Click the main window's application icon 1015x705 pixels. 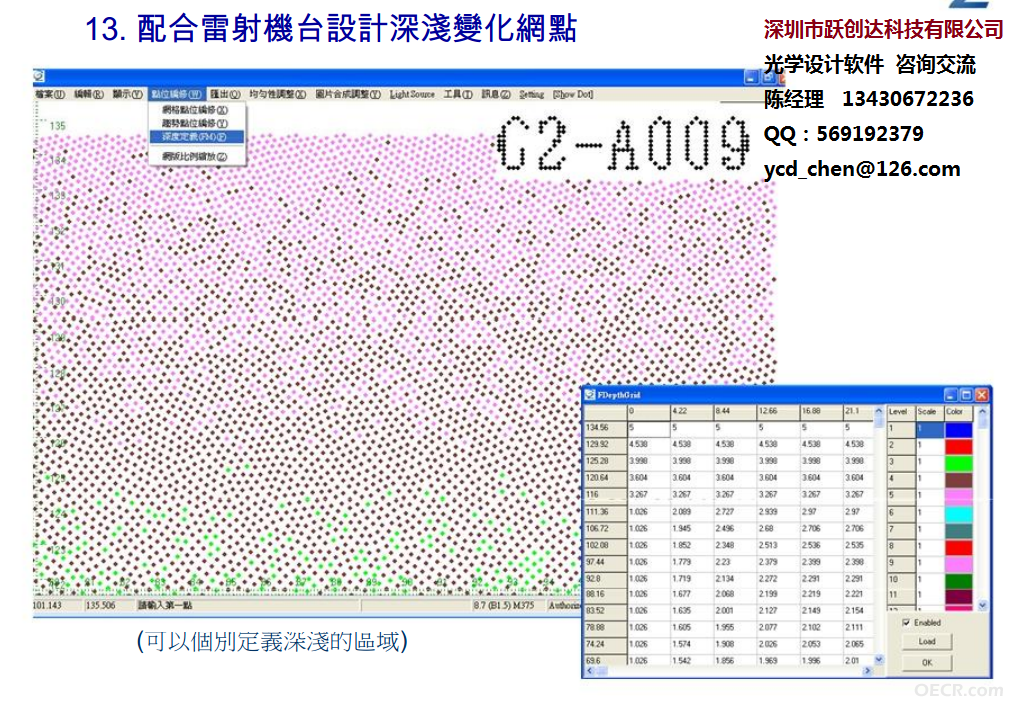39,76
